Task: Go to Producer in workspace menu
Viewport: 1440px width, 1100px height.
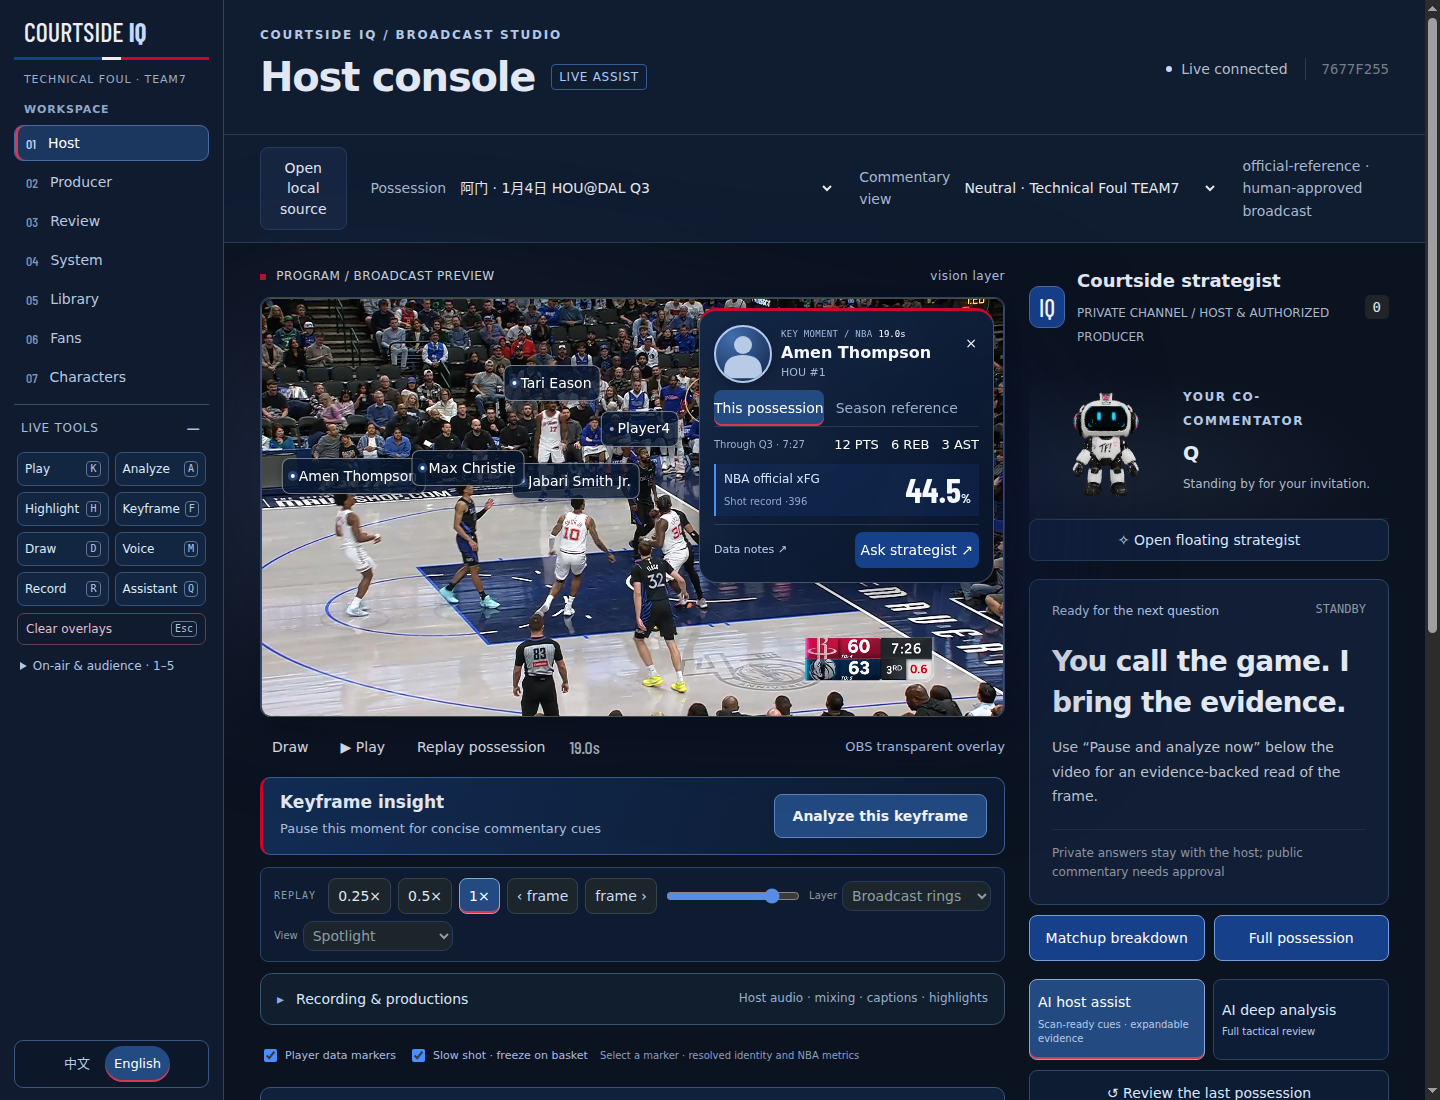Action: point(111,182)
